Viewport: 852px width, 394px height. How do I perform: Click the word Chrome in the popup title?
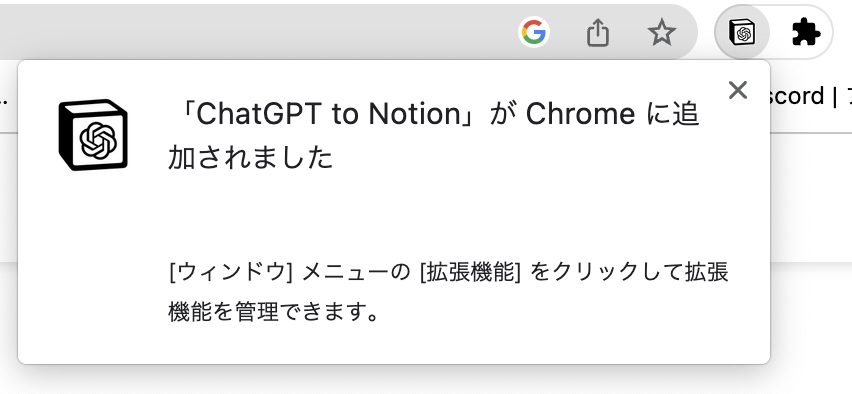(580, 114)
